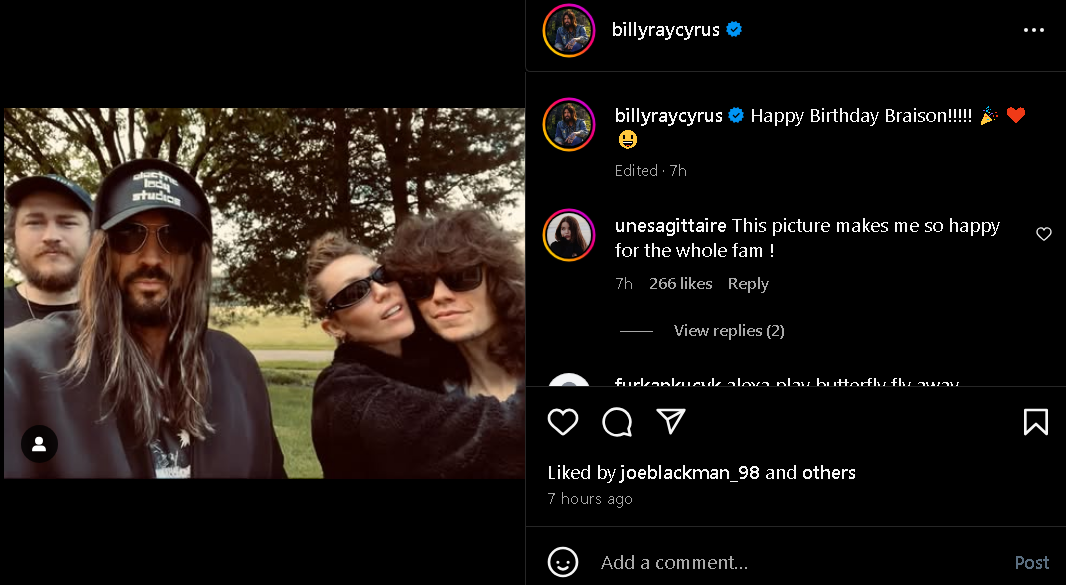Reply to unesagittaire's comment
The image size is (1066, 585).
[748, 284]
